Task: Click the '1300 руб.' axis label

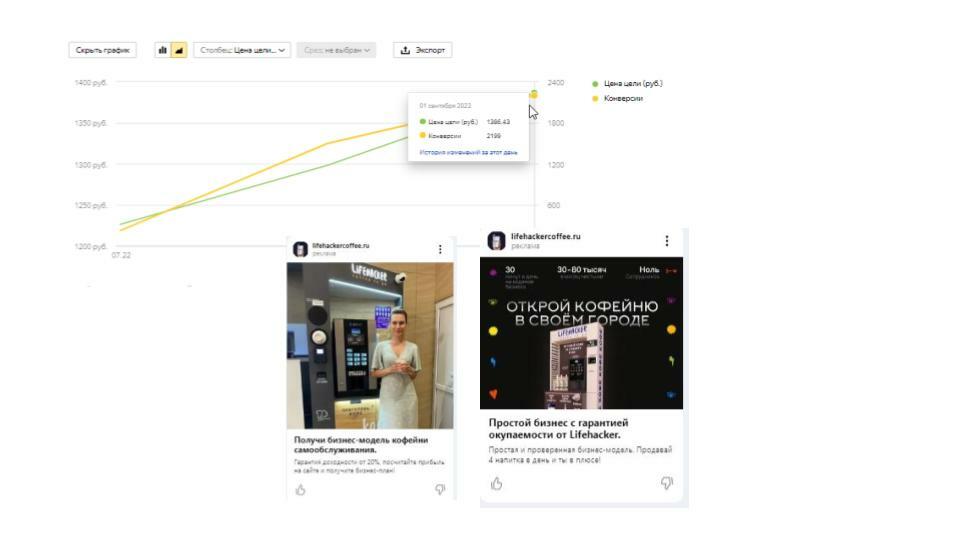Action: (91, 165)
